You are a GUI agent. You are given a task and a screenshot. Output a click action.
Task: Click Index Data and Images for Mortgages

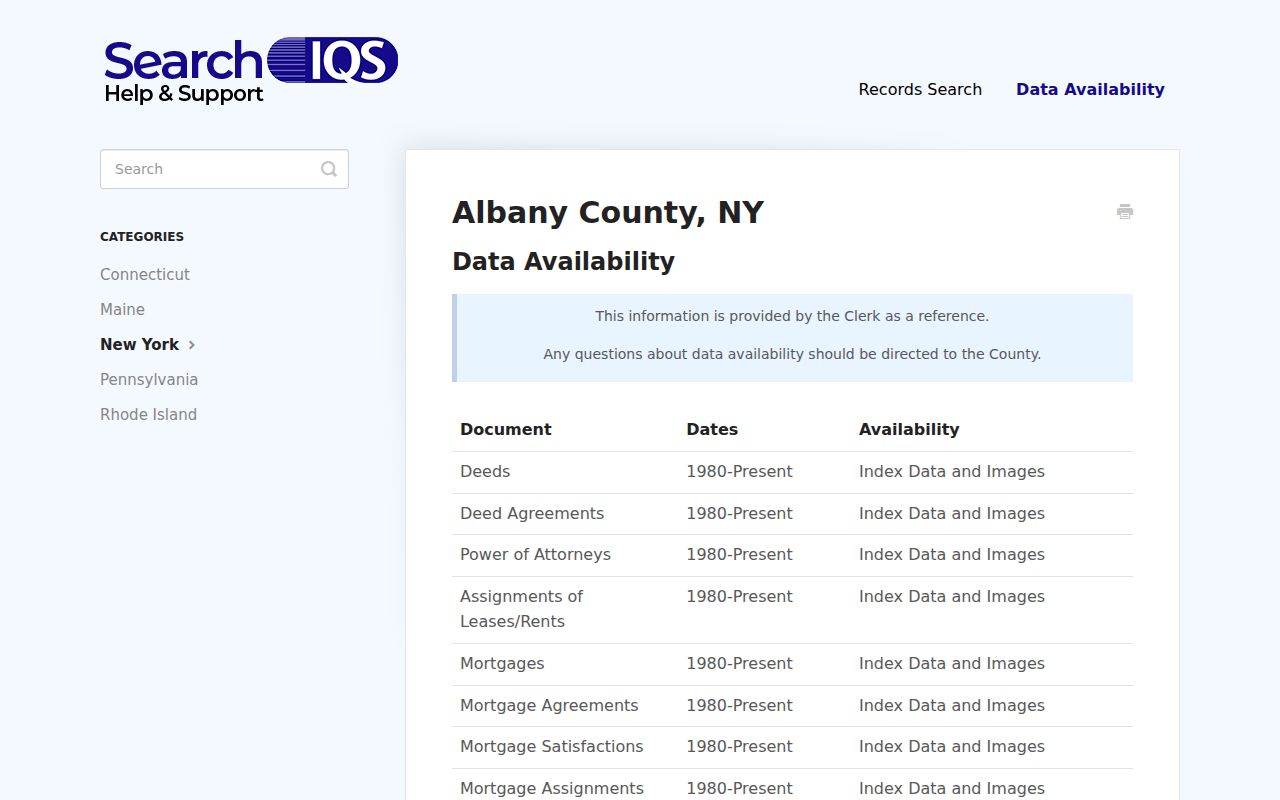coord(952,663)
